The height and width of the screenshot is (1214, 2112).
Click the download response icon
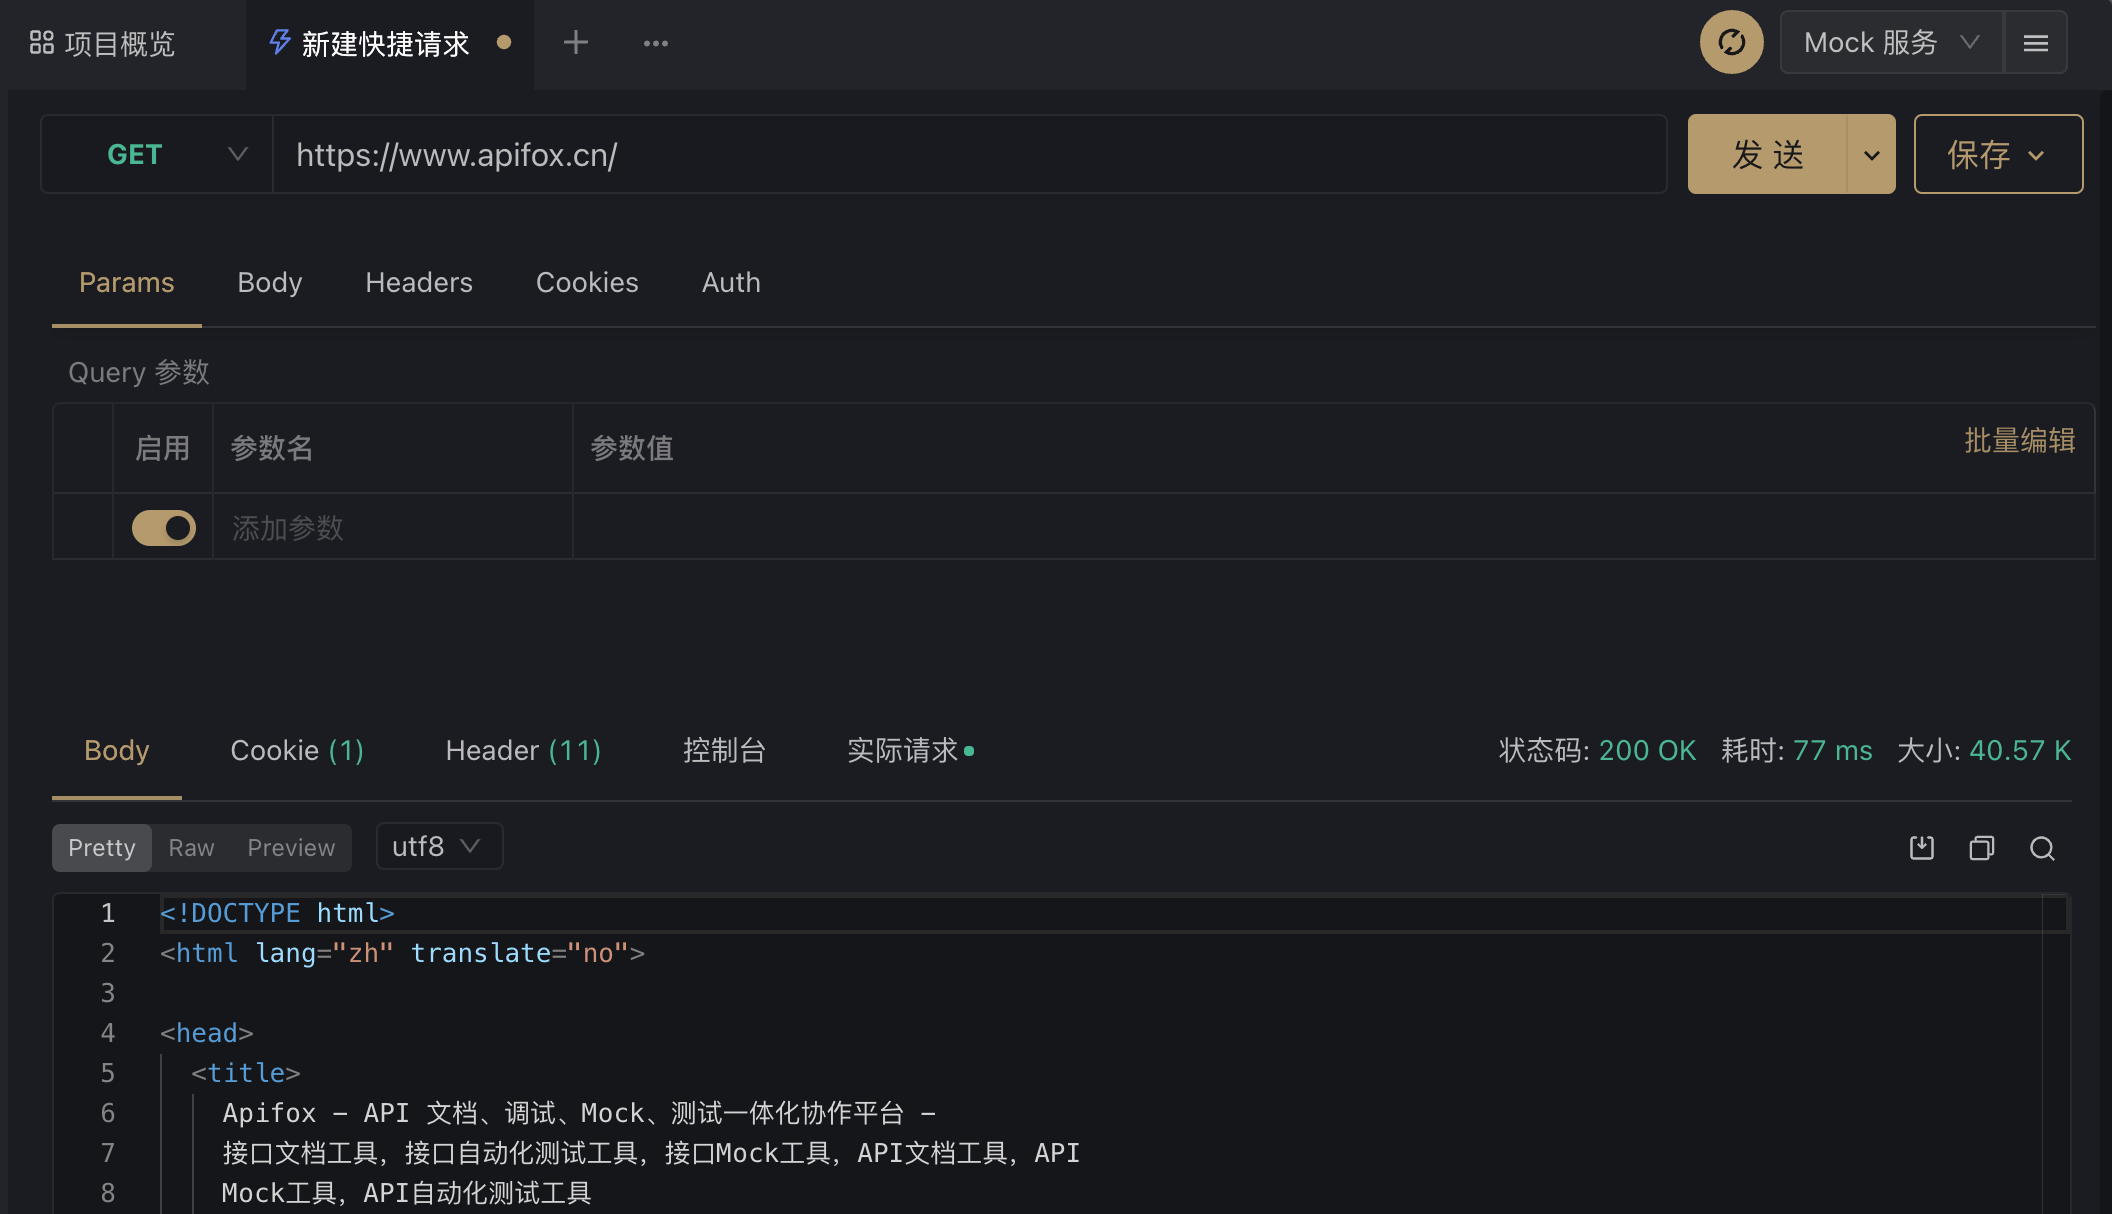pyautogui.click(x=1921, y=848)
